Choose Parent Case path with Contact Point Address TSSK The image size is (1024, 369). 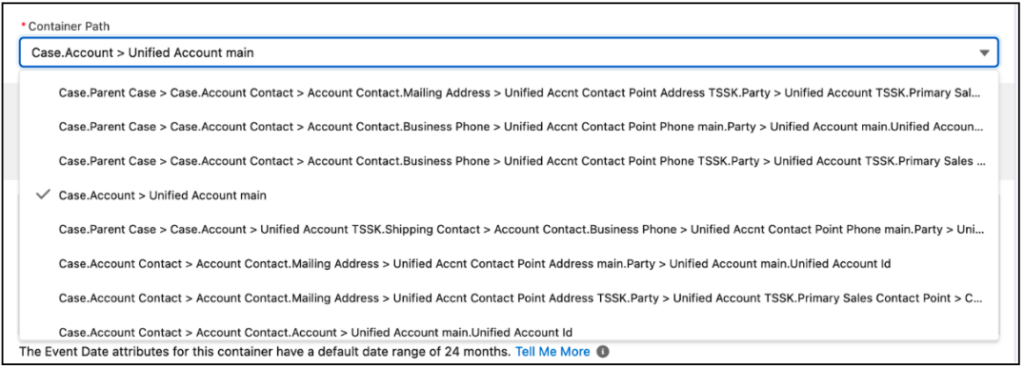click(x=509, y=93)
